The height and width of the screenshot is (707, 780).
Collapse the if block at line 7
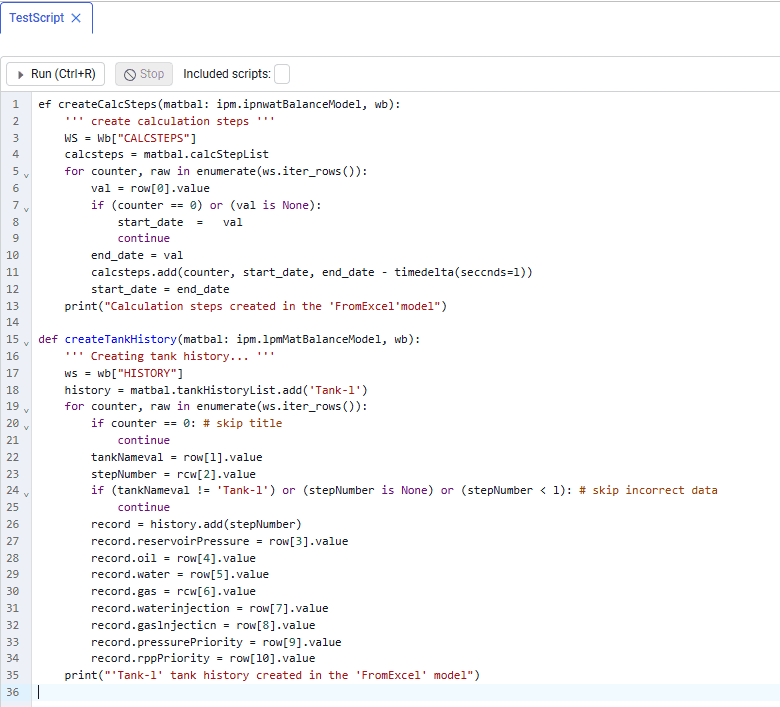pos(26,209)
